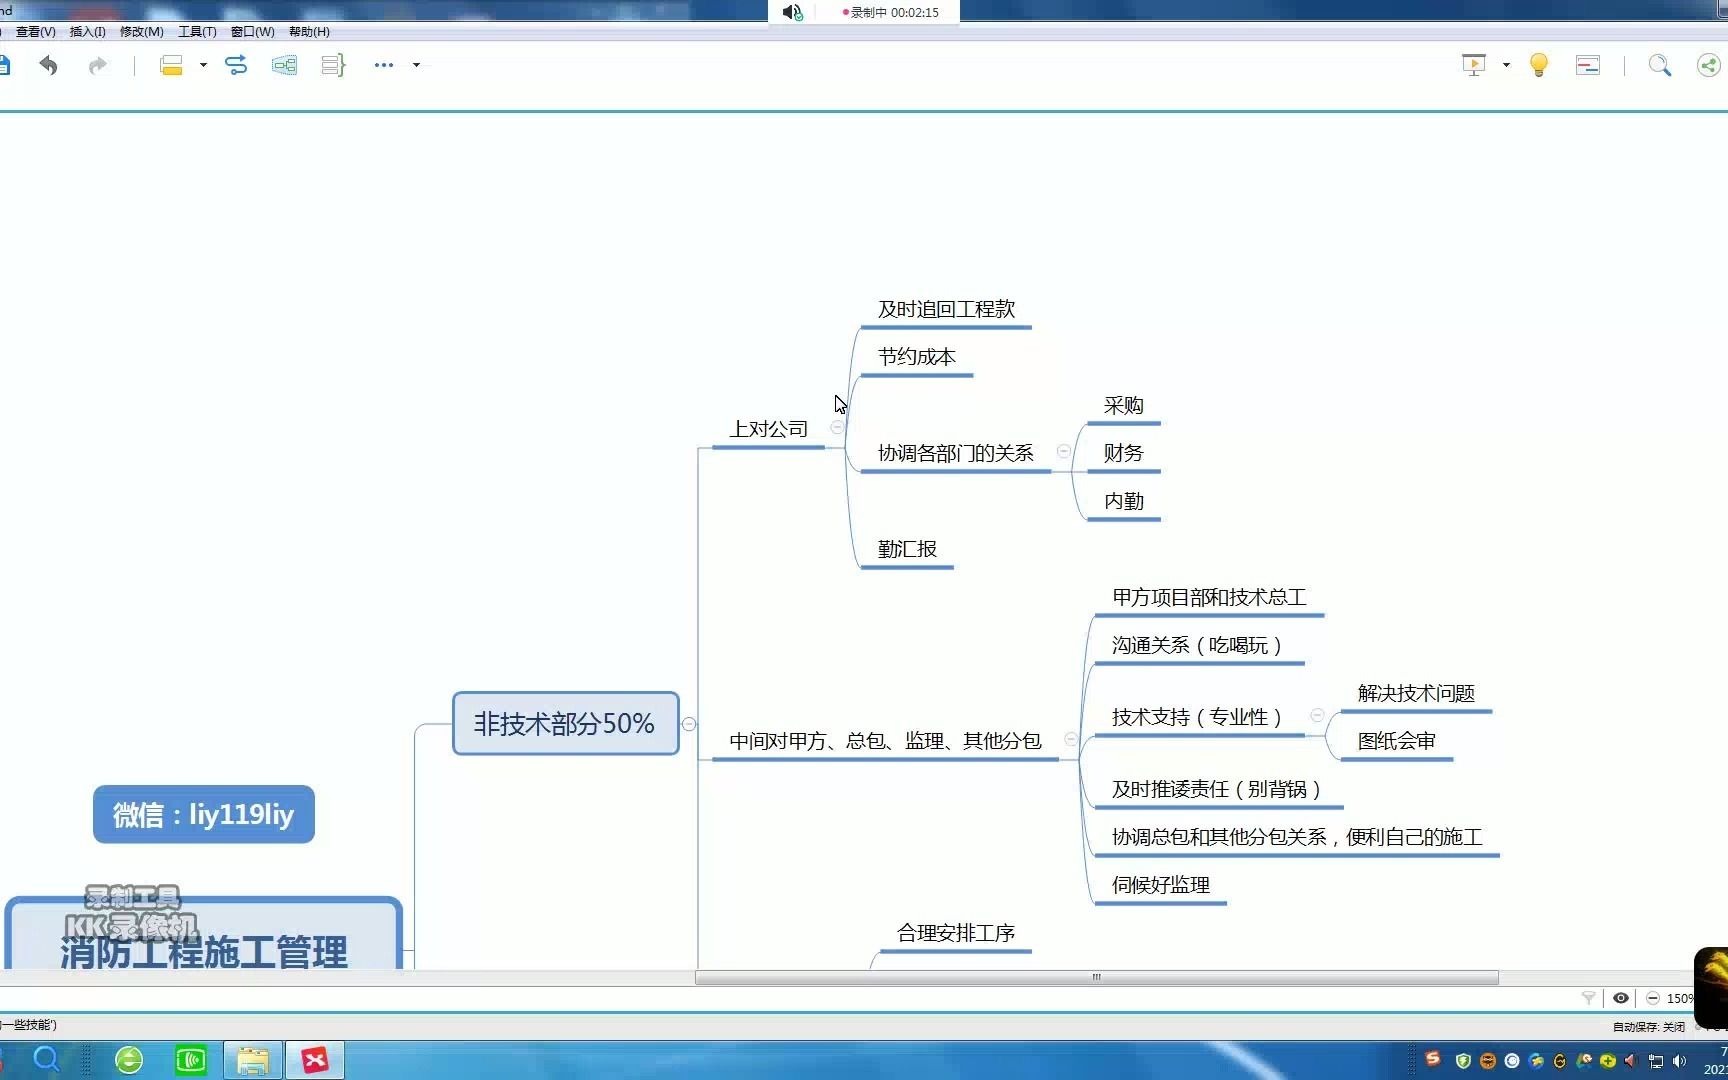
Task: Click the 微信：liy119liy floating topic
Action: 204,814
